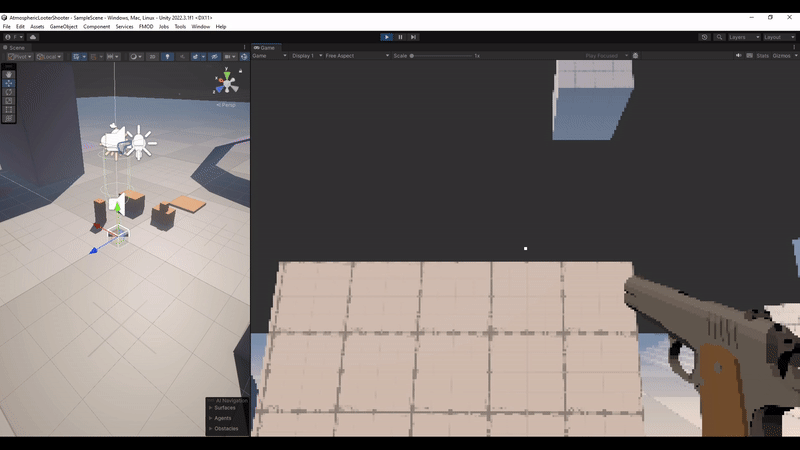Open the GameObject menu
The image size is (800, 450).
point(63,26)
